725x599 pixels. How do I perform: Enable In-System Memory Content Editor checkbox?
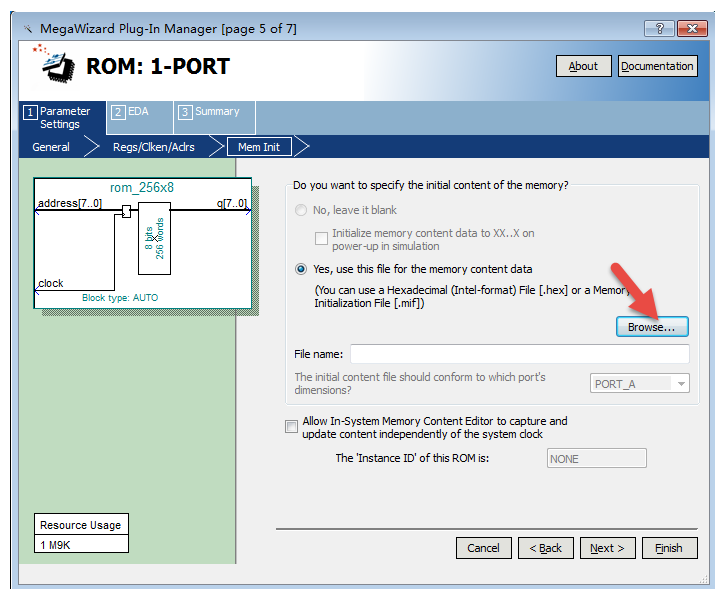click(x=291, y=426)
